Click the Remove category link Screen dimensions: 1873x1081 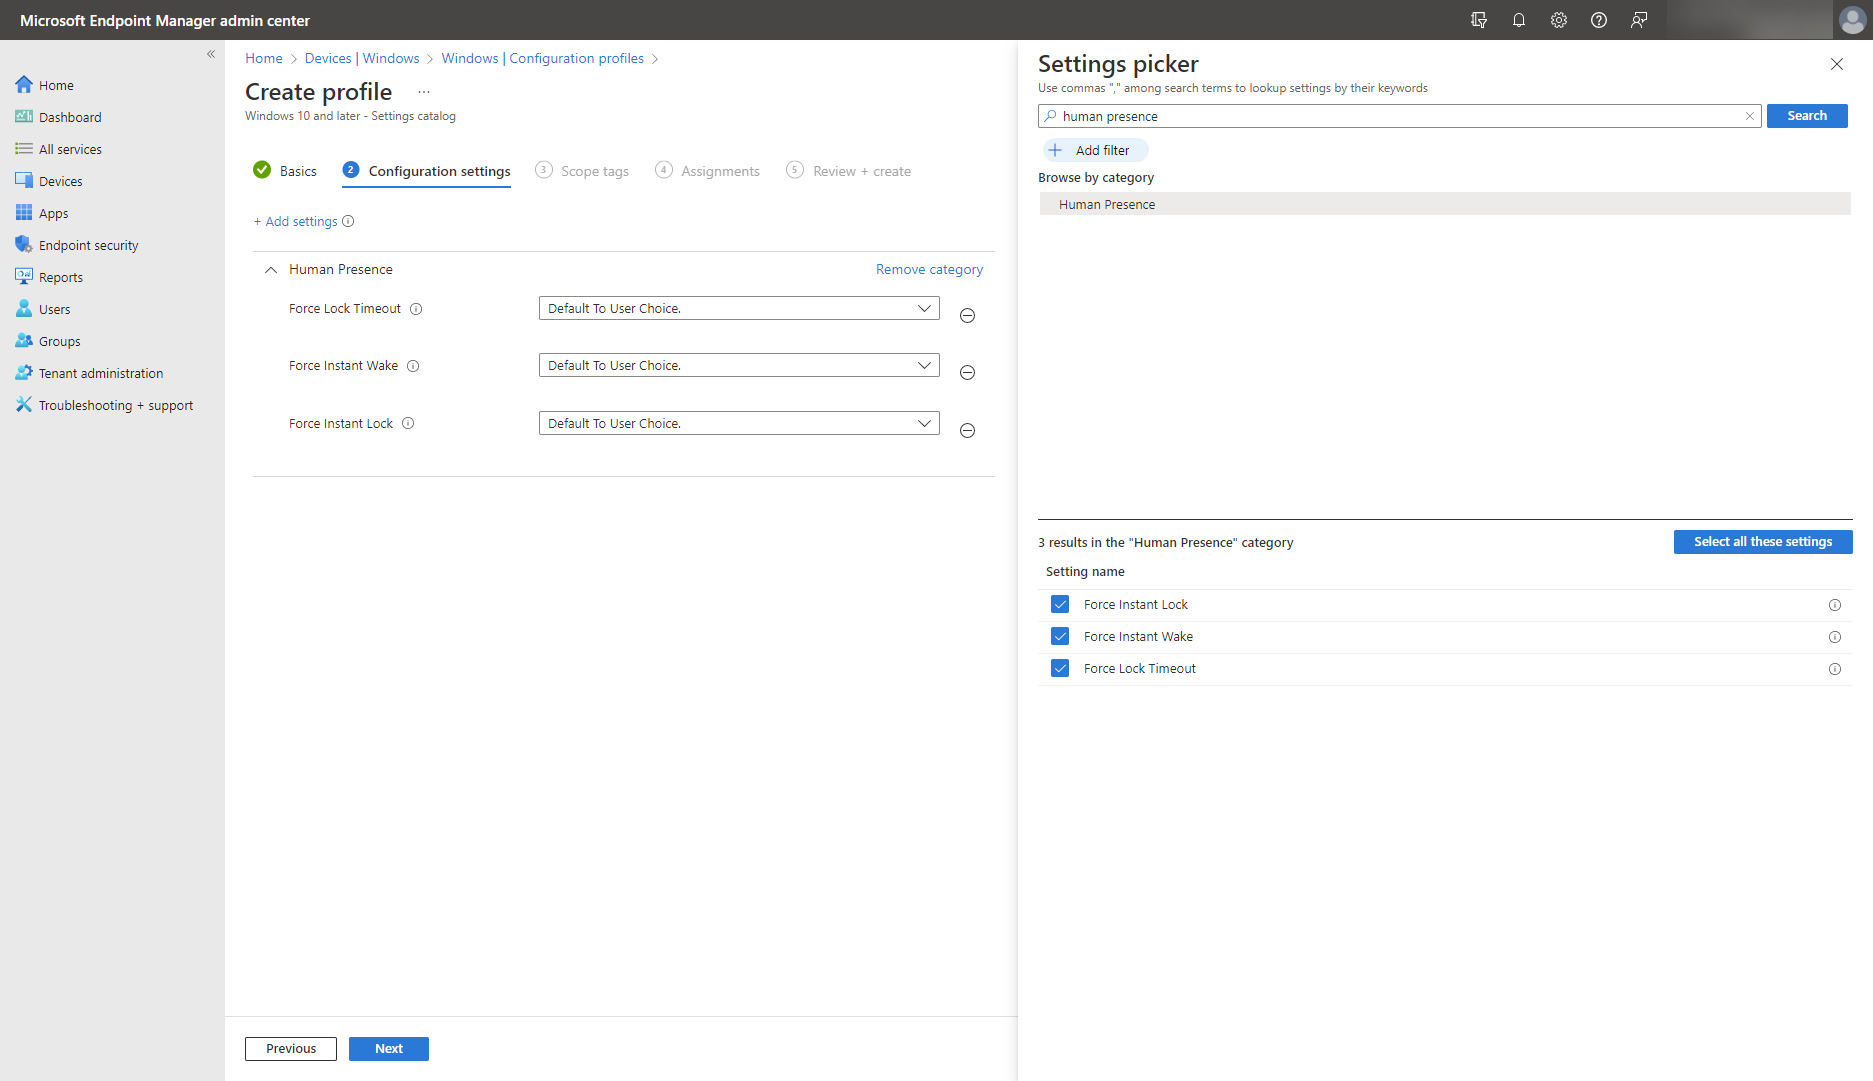tap(929, 270)
